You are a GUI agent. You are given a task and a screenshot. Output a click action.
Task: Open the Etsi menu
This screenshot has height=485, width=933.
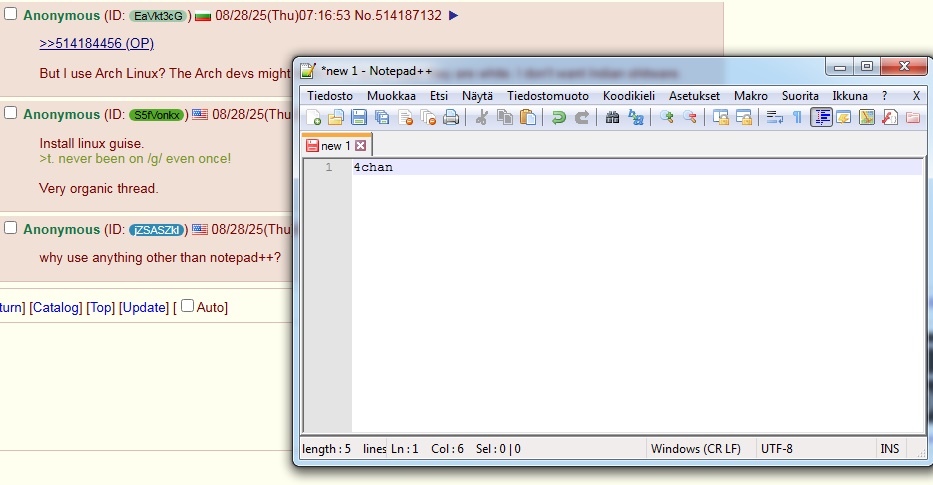(x=439, y=96)
